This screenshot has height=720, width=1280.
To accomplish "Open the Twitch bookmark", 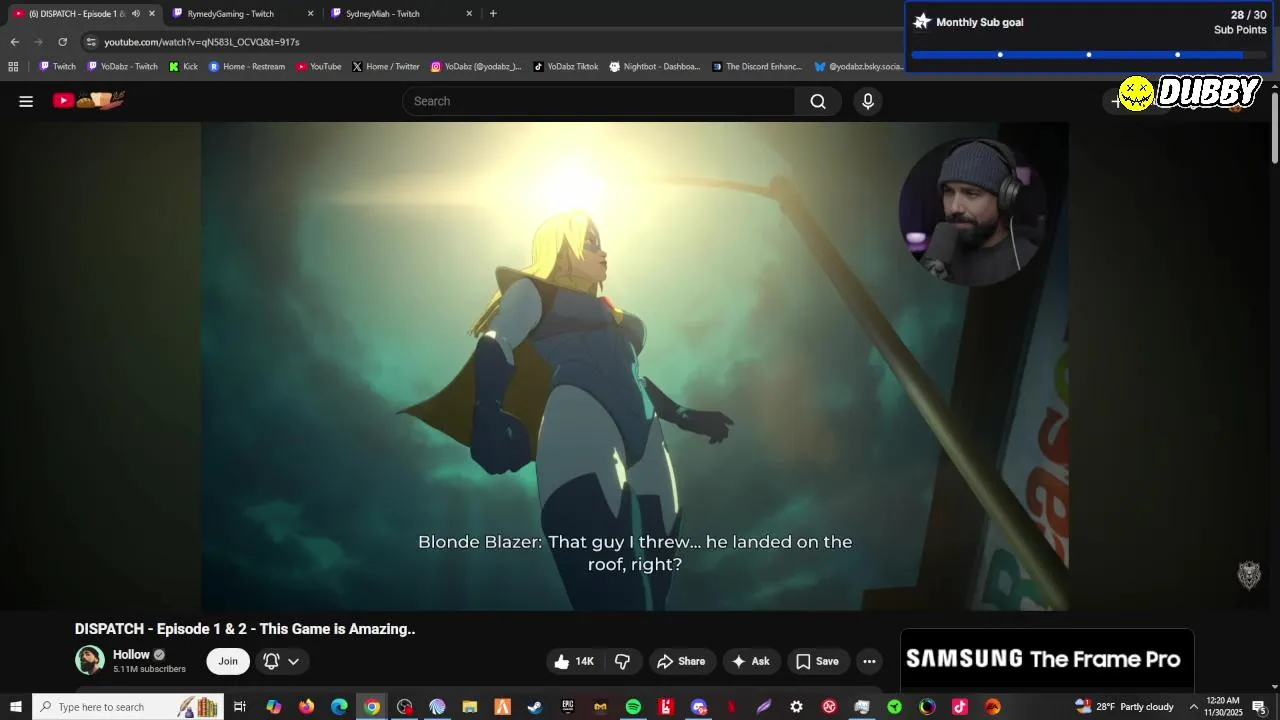I will point(57,67).
